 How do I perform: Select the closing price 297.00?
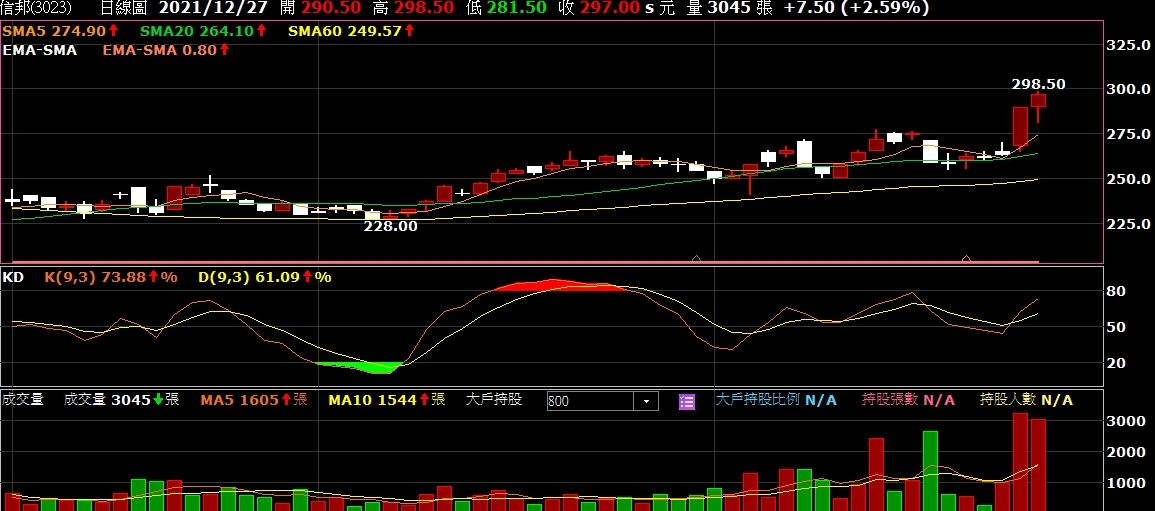(611, 7)
